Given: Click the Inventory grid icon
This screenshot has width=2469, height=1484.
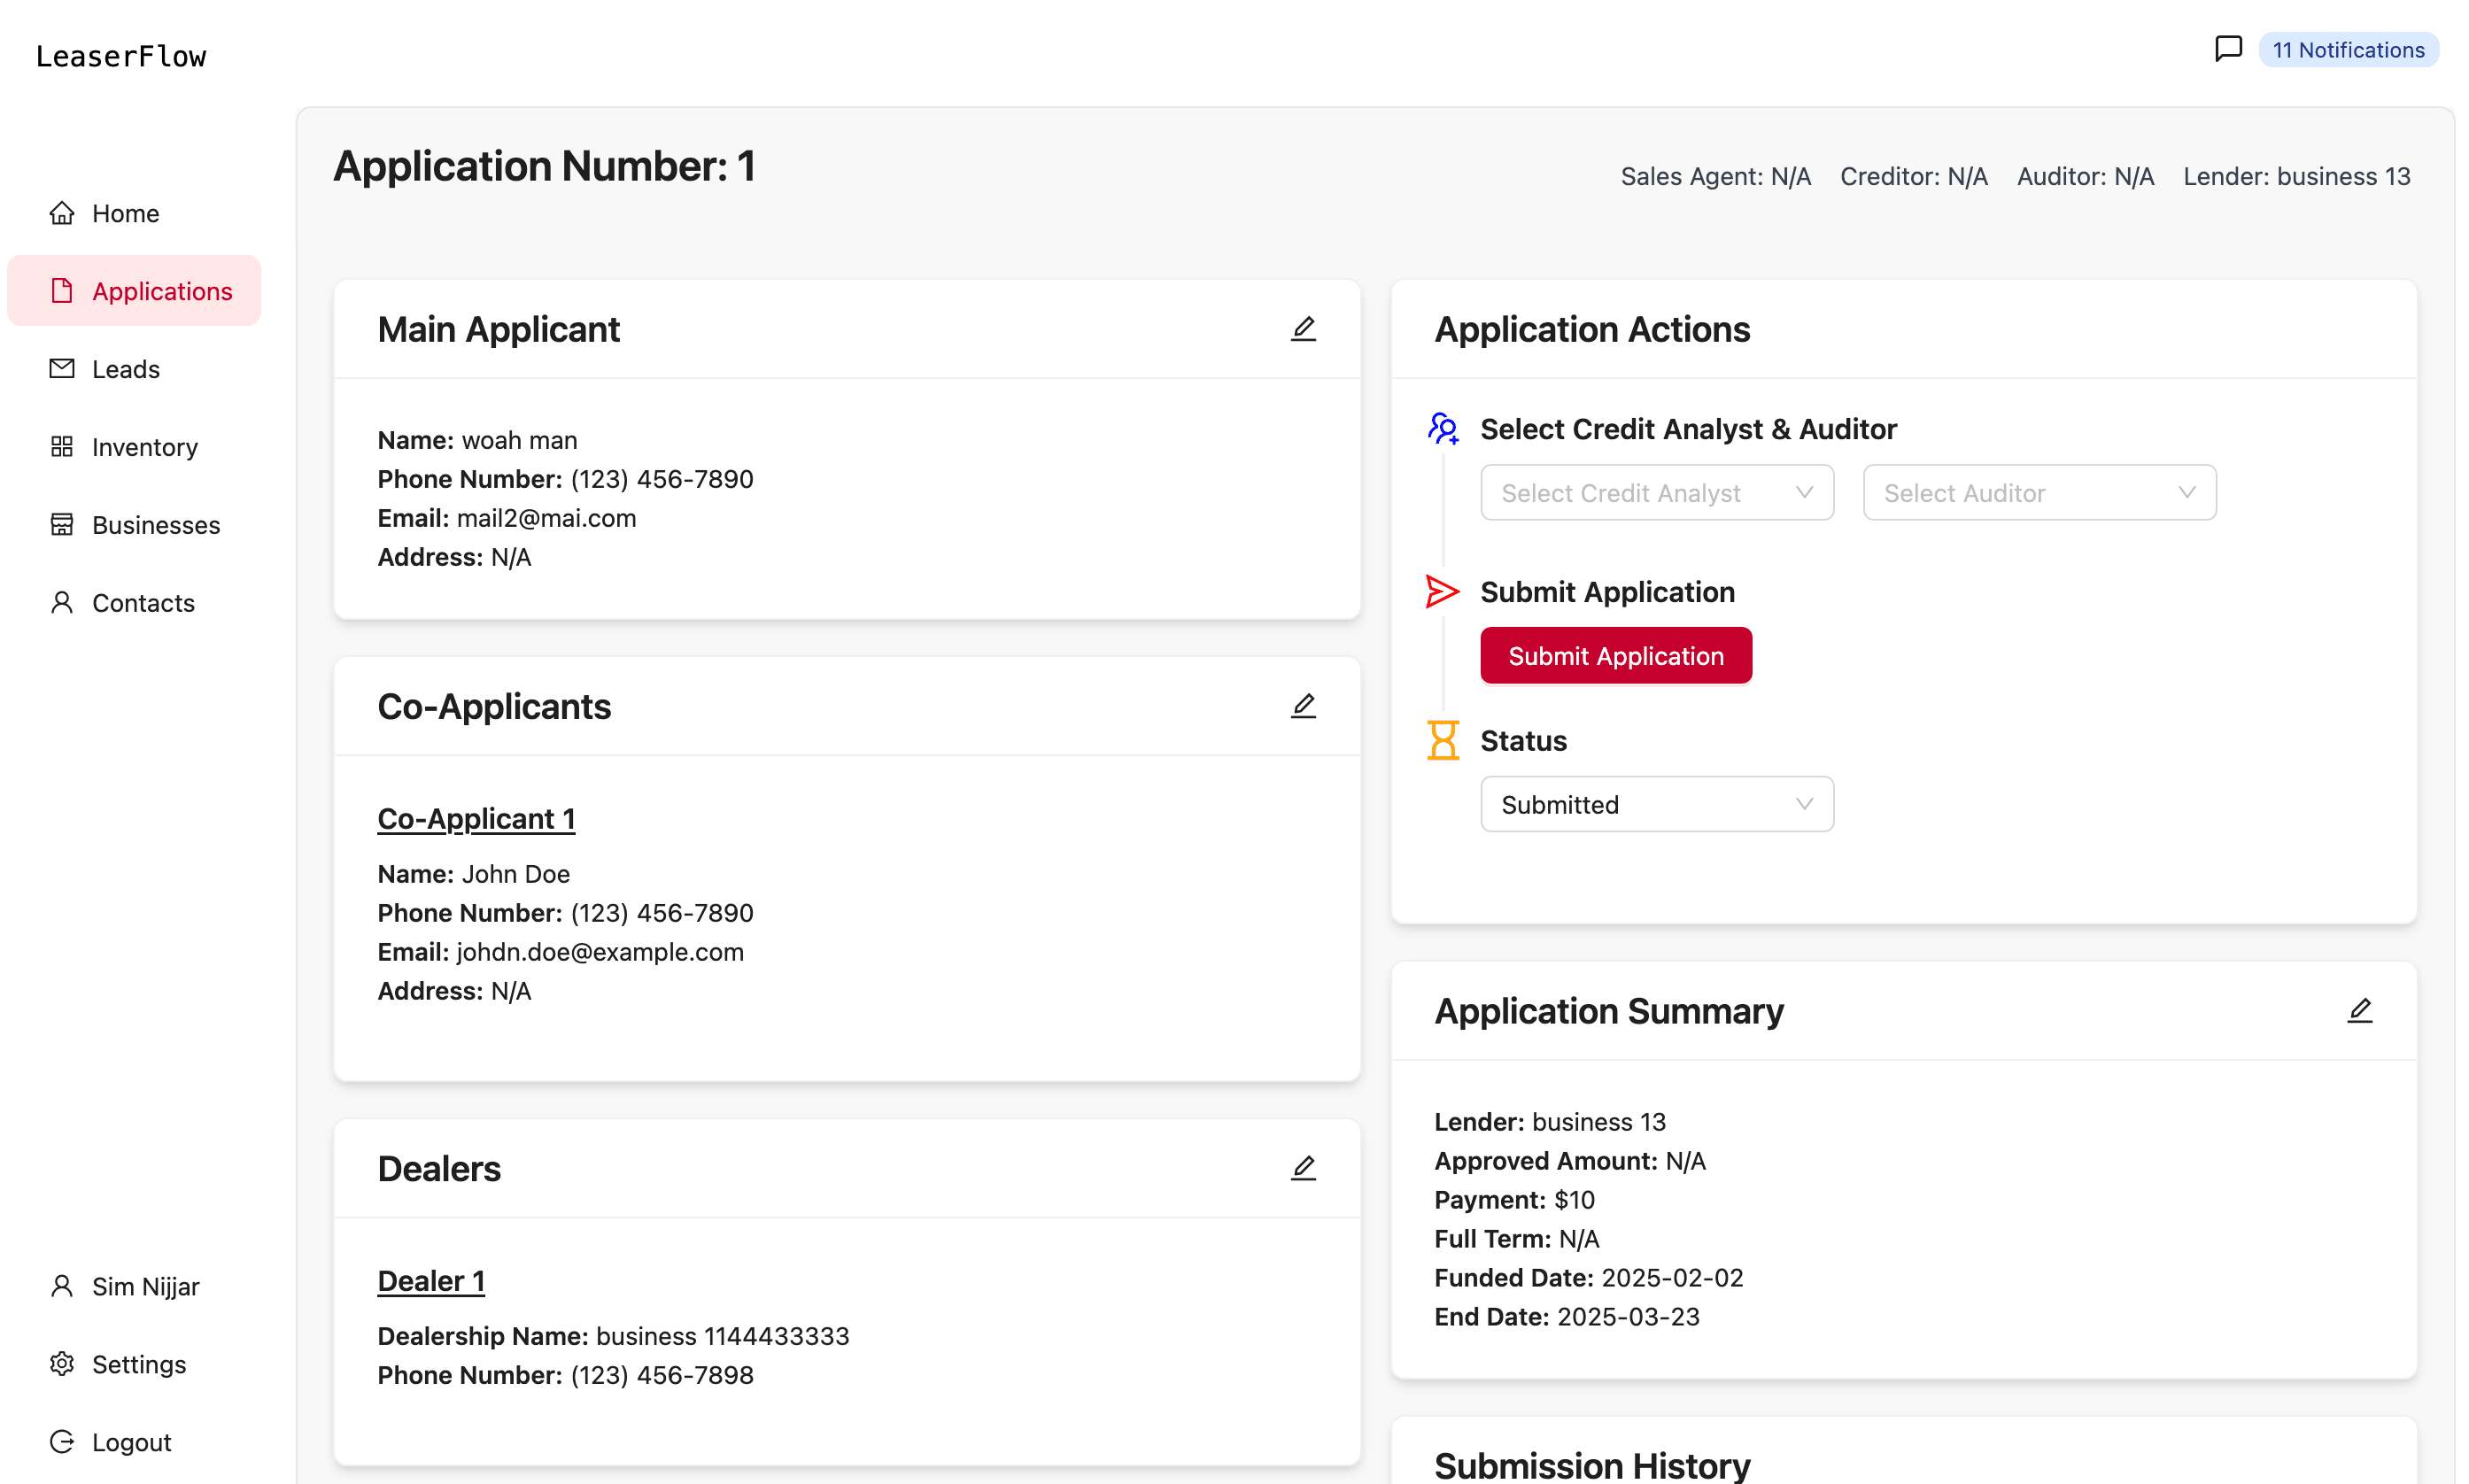Looking at the screenshot, I should click(x=62, y=447).
